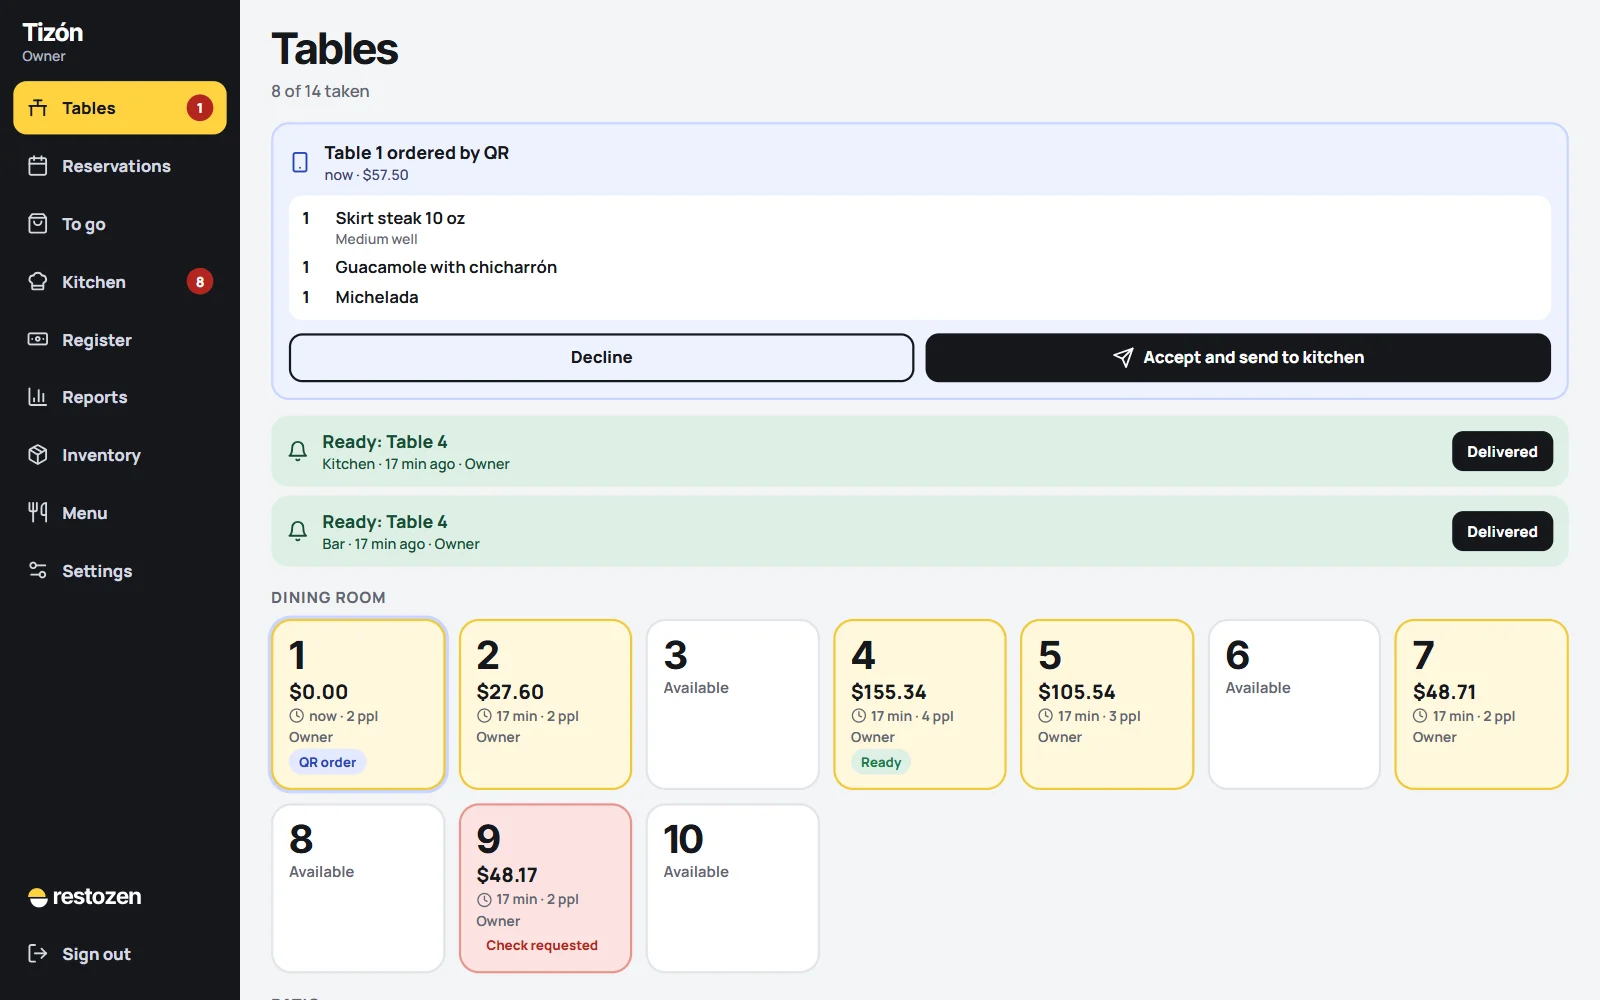The width and height of the screenshot is (1600, 1000).
Task: Click the To go bag icon
Action: tap(38, 224)
